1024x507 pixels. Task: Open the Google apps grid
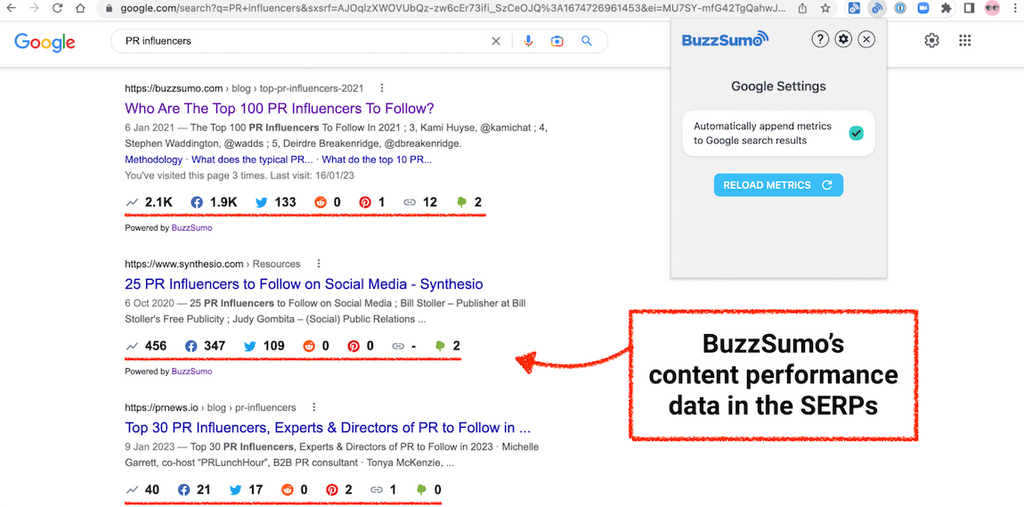(965, 41)
